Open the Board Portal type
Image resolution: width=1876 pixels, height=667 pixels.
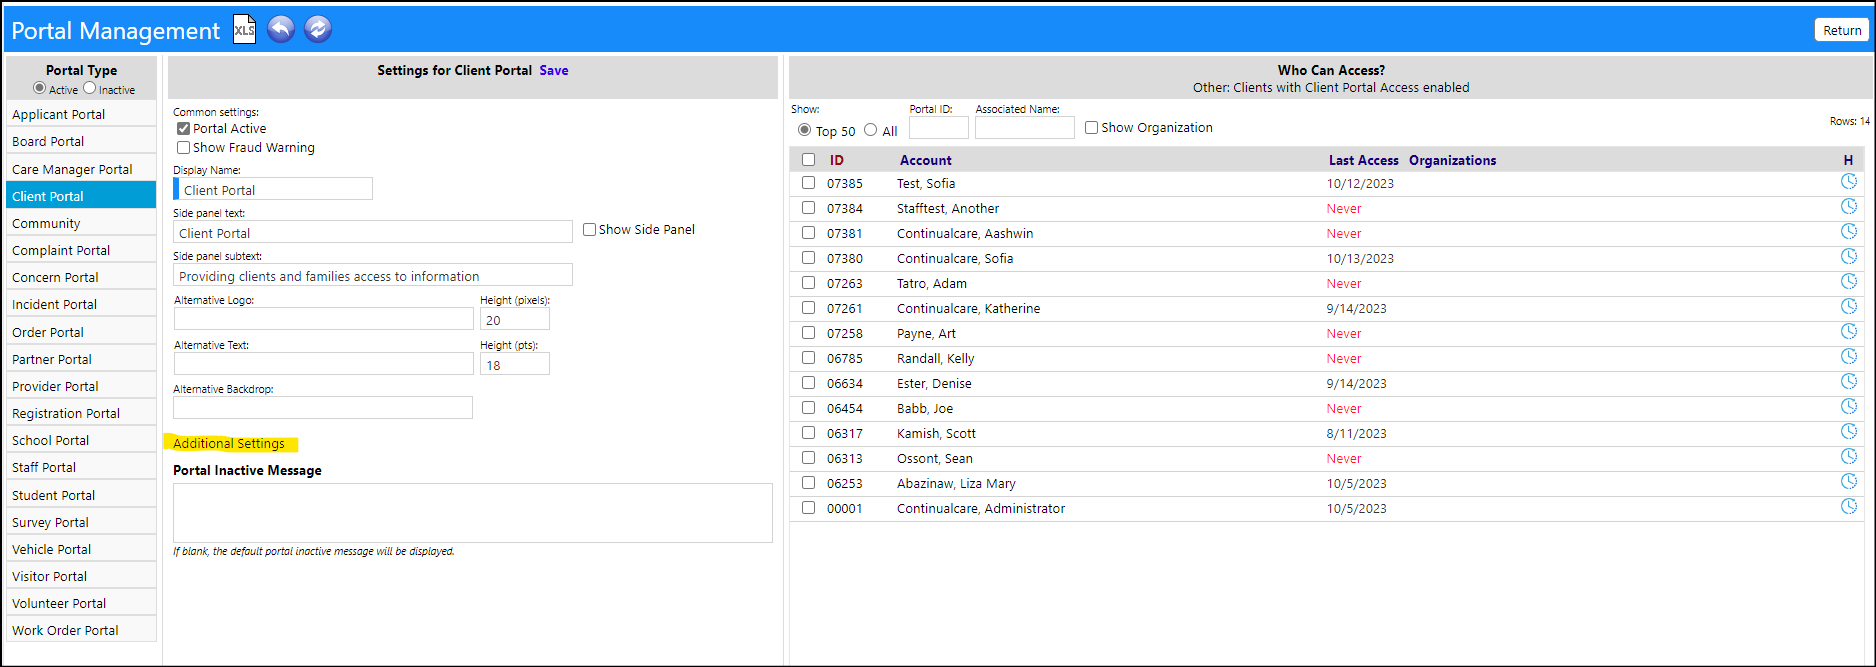point(81,141)
